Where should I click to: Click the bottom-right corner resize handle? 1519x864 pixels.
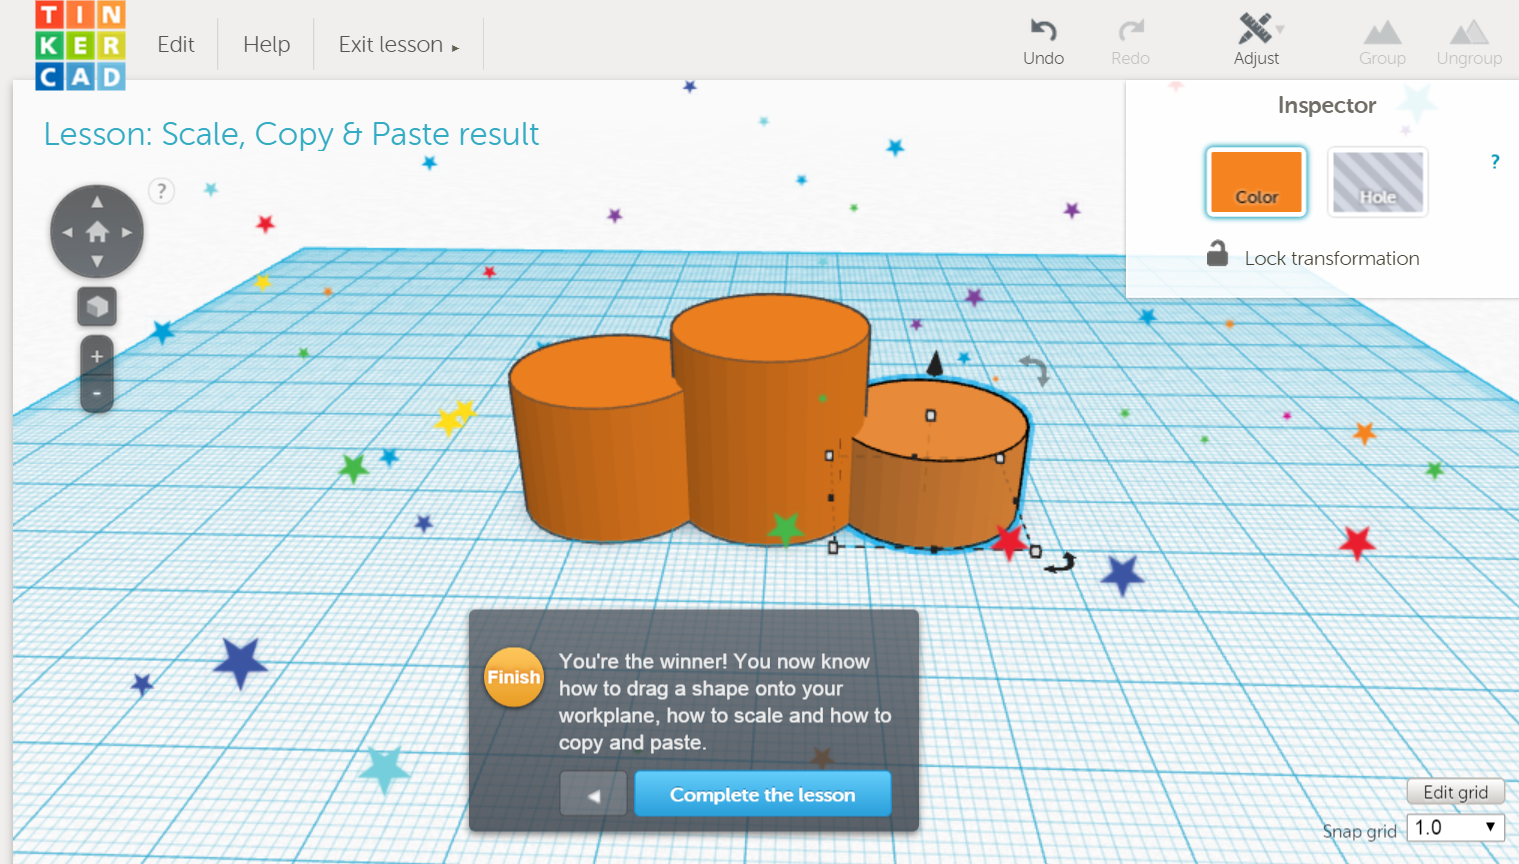tap(1035, 551)
